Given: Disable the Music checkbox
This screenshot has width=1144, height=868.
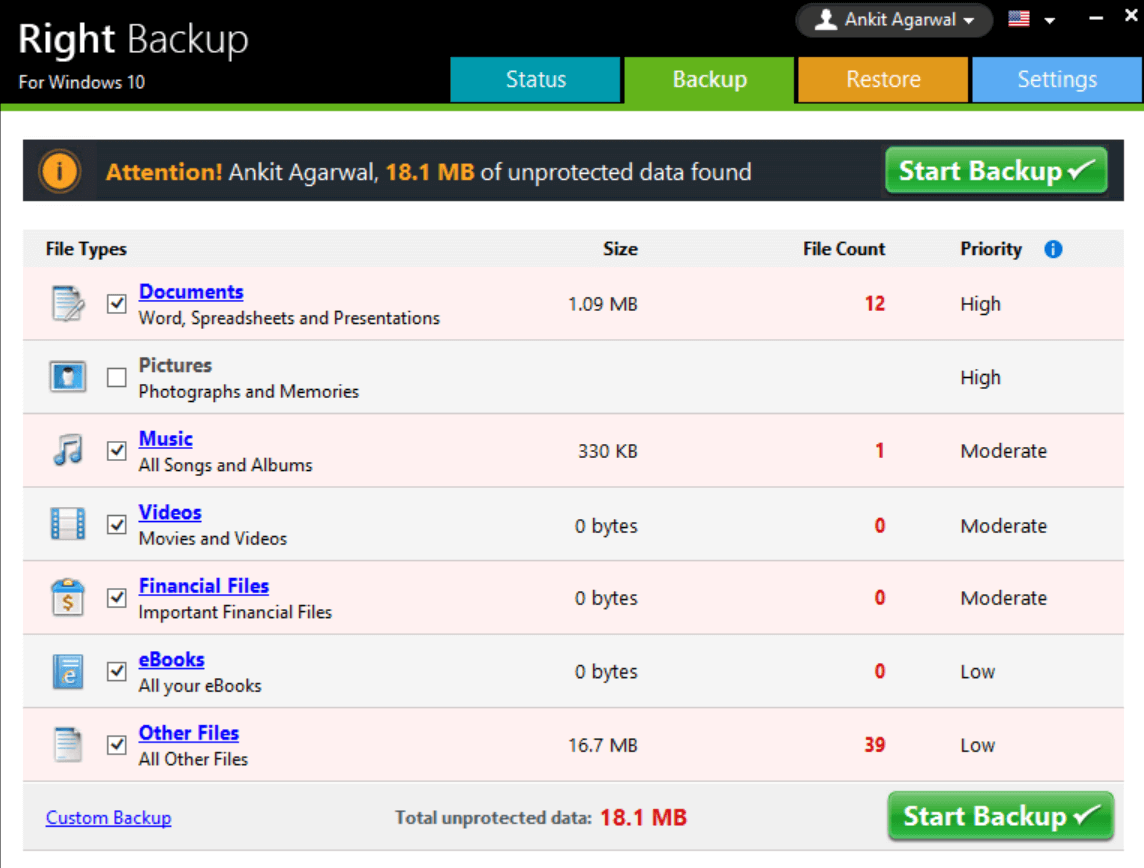Looking at the screenshot, I should [116, 450].
